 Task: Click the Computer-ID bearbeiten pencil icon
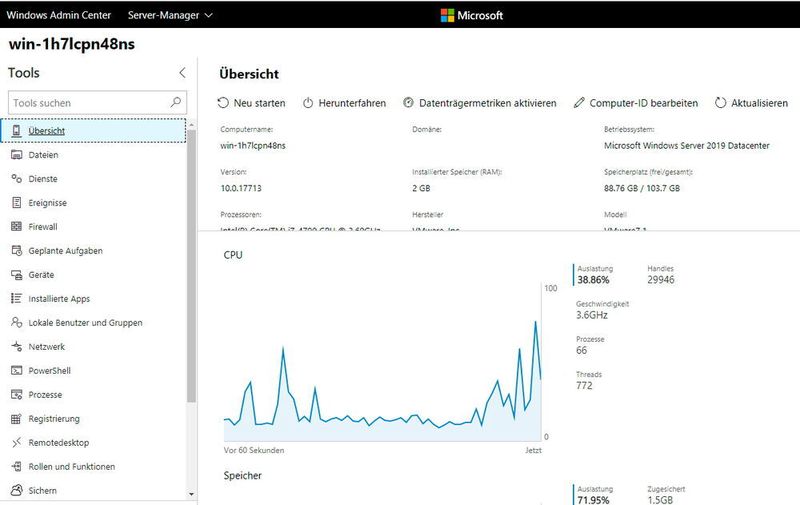coord(579,103)
